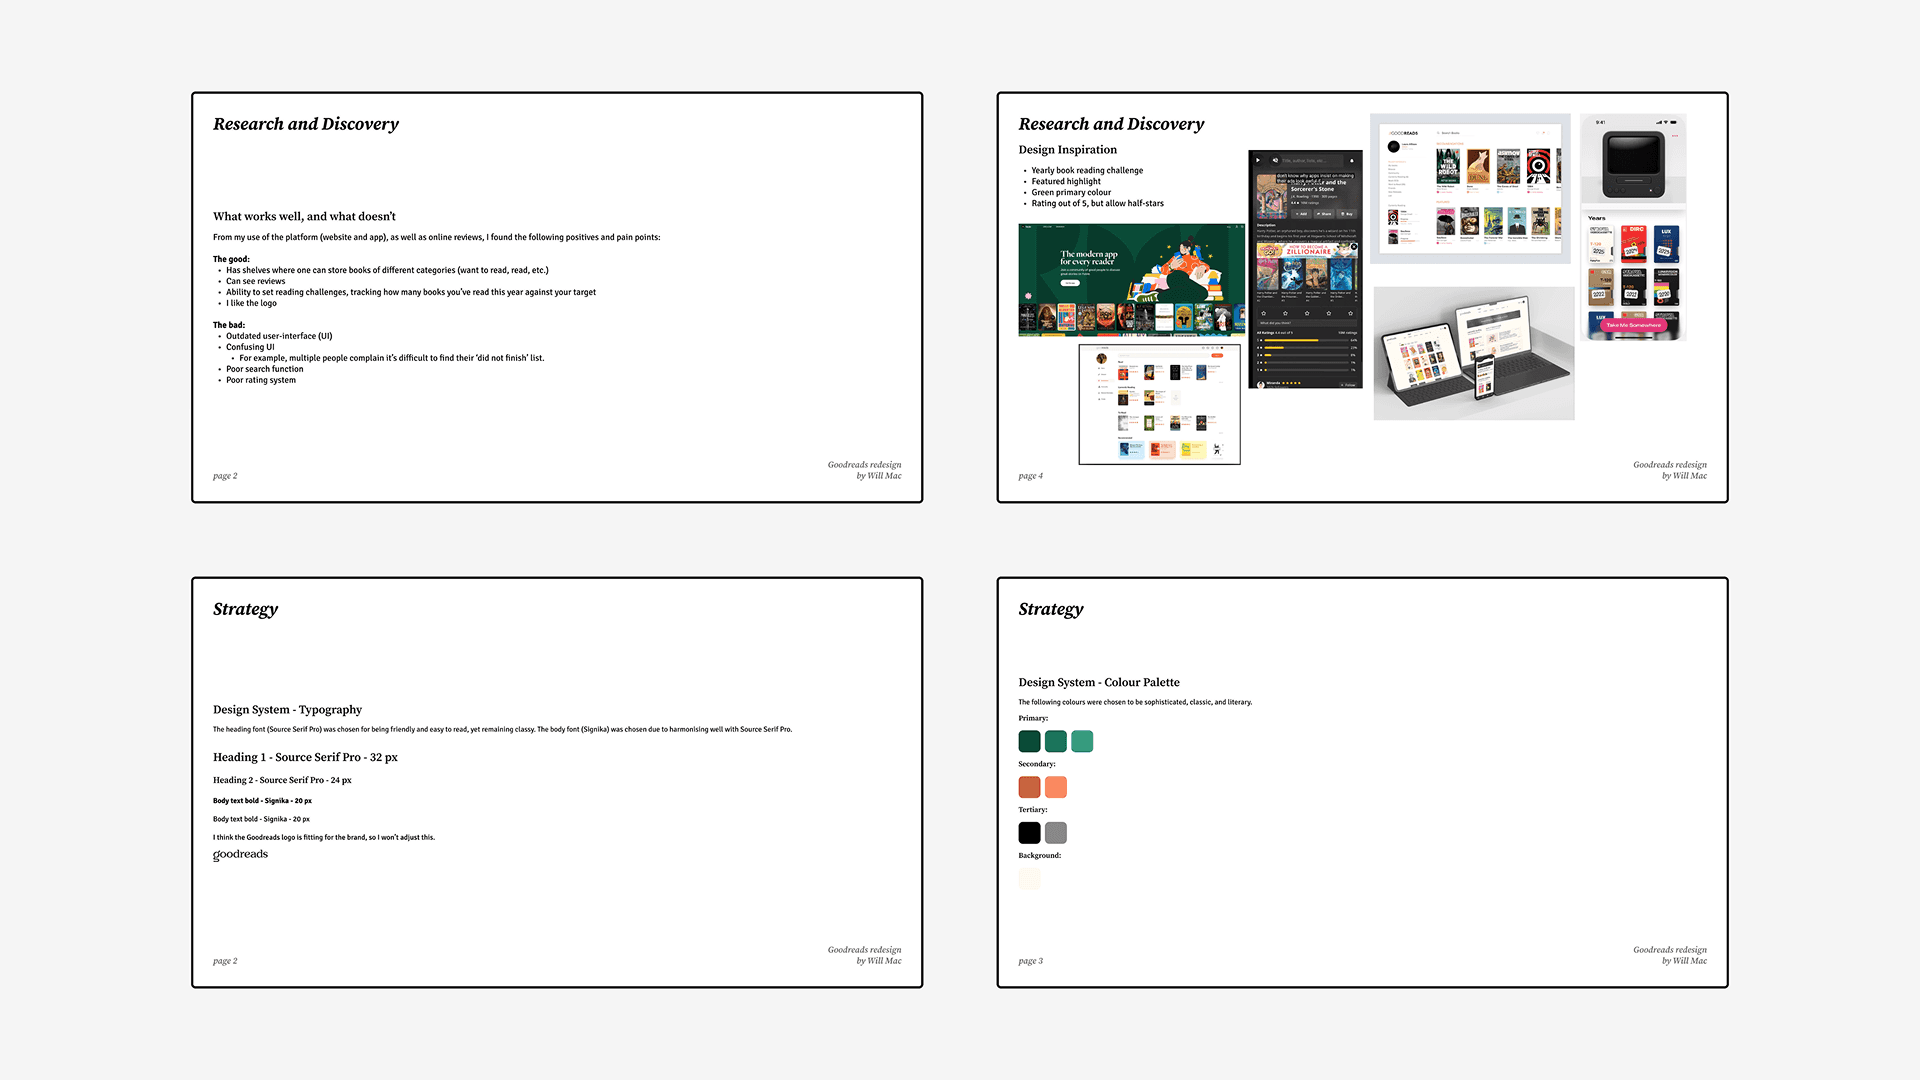This screenshot has height=1080, width=1920.
Task: Click the darkest green primary colour swatch
Action: point(1029,741)
